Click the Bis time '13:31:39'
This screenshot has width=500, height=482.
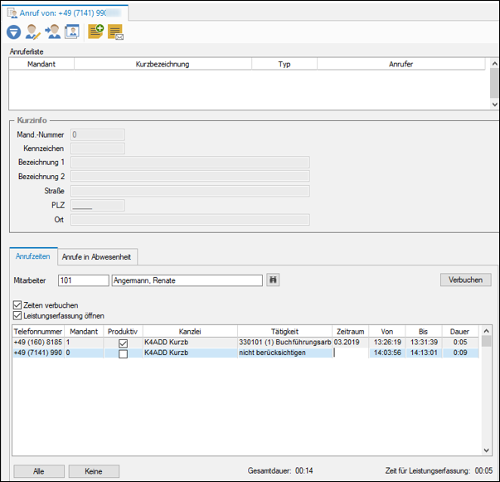tap(423, 342)
